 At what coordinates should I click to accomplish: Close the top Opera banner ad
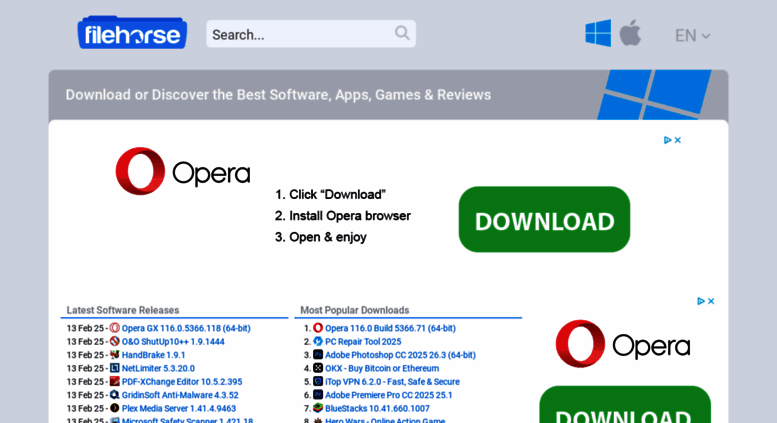tap(678, 140)
